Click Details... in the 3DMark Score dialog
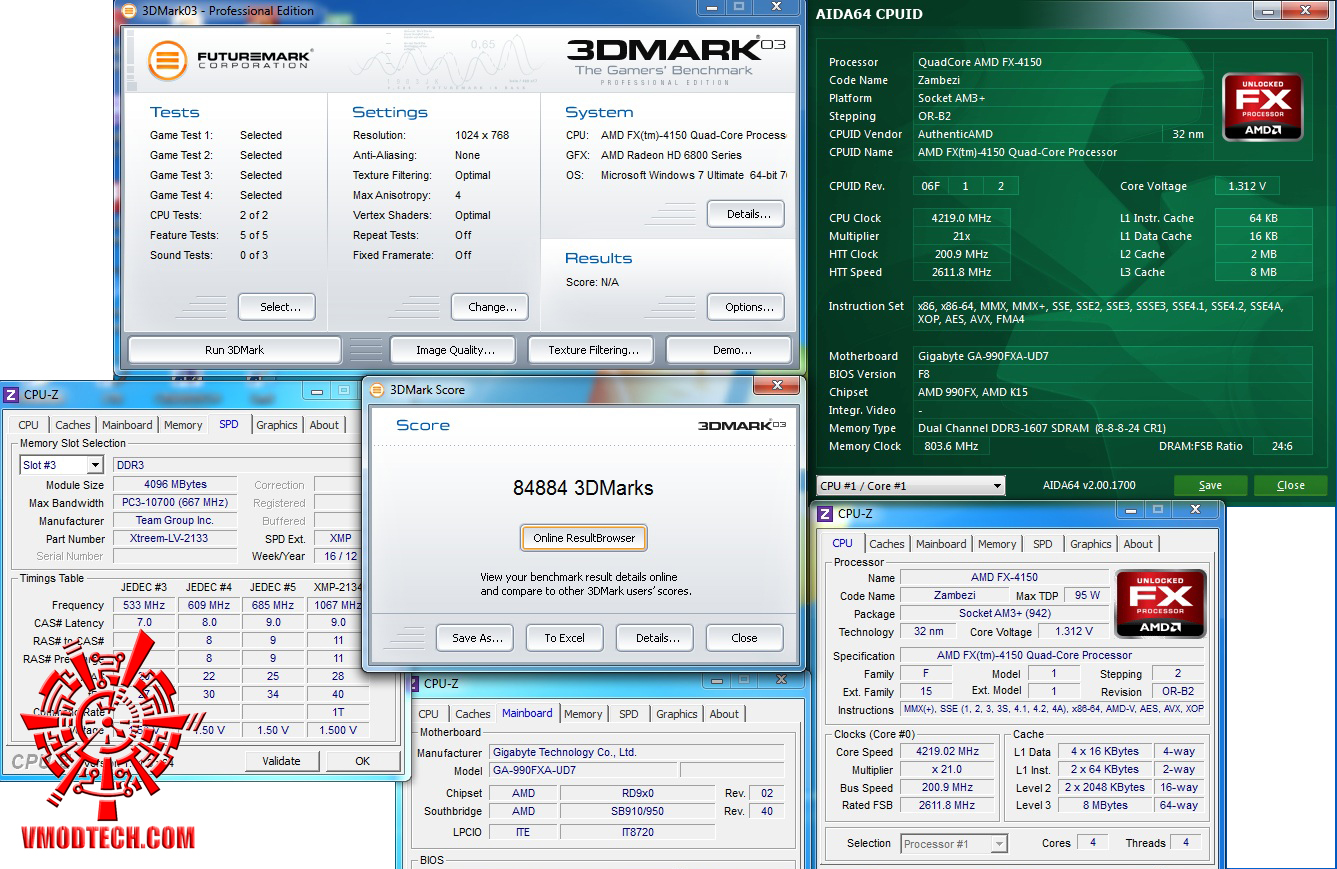This screenshot has width=1337, height=869. click(655, 638)
